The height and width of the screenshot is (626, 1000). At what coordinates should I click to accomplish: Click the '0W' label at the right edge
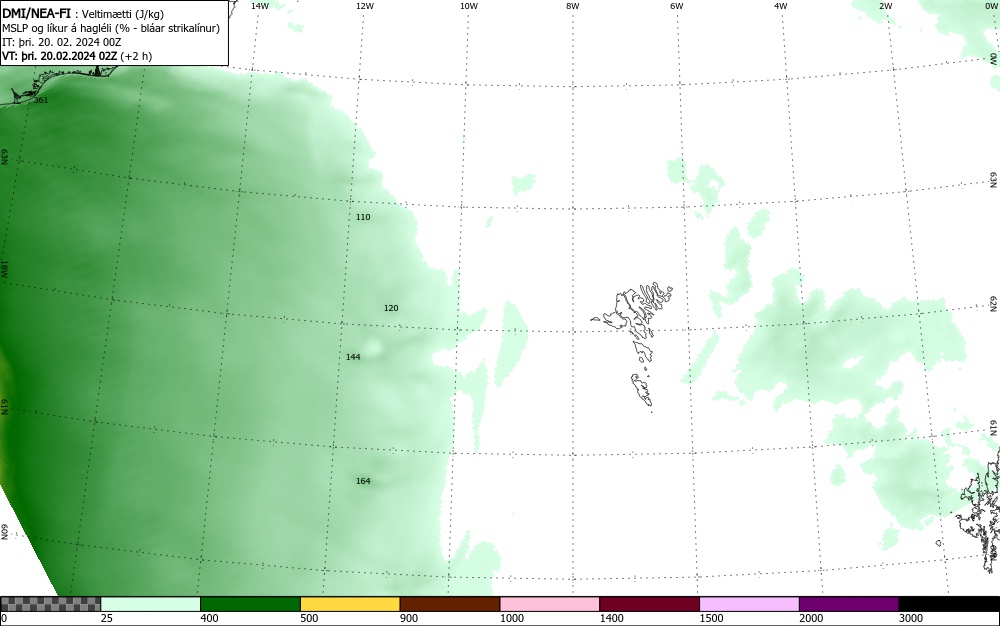[x=994, y=59]
